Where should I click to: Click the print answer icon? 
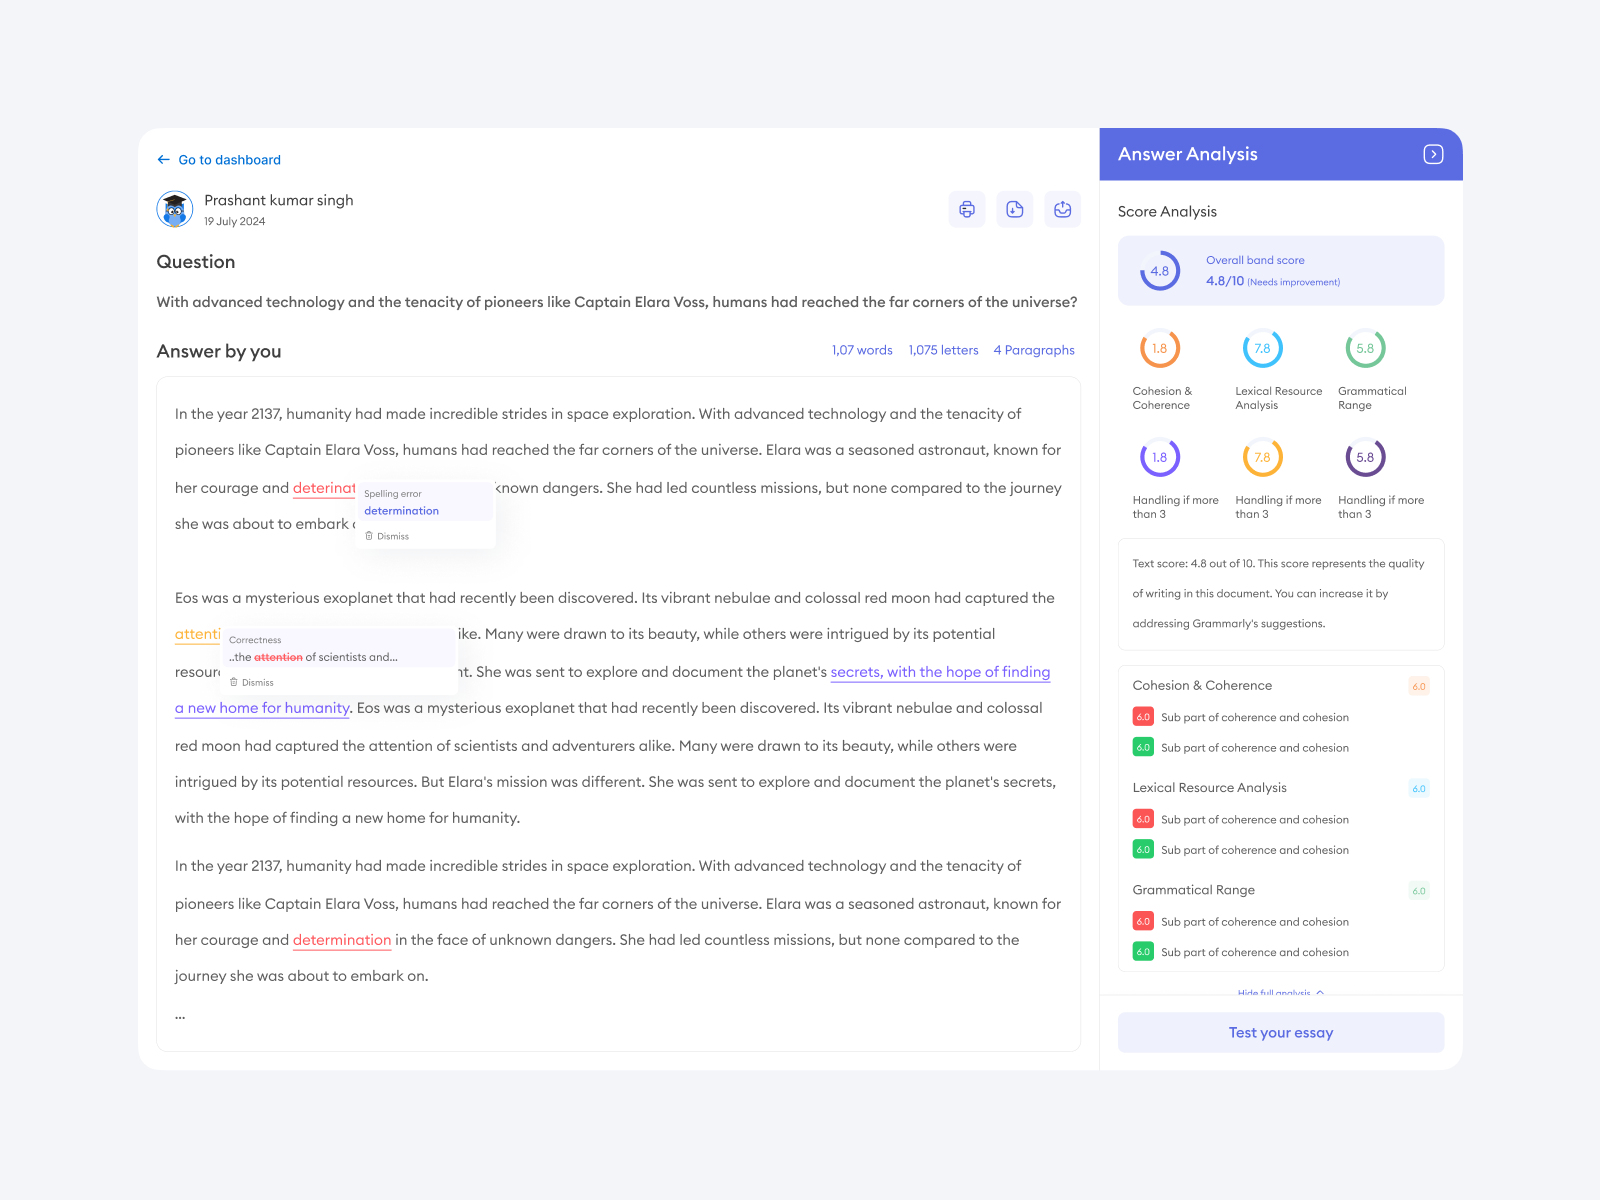[966, 209]
